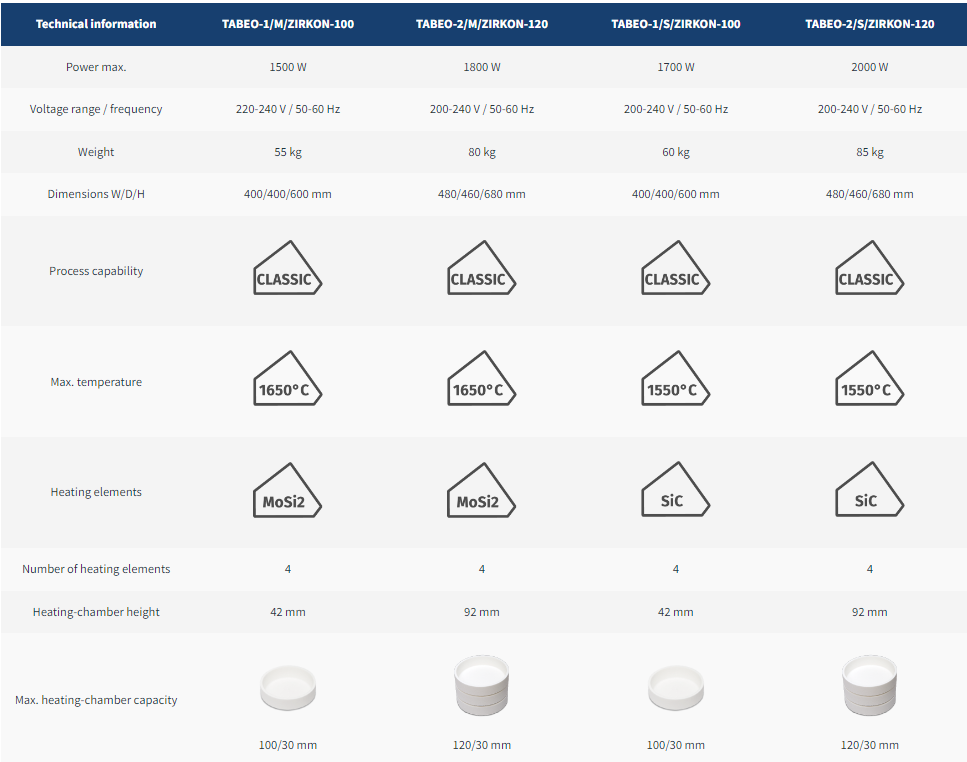Click the 80 kg weight value
The width and height of the screenshot is (967, 762).
point(482,152)
